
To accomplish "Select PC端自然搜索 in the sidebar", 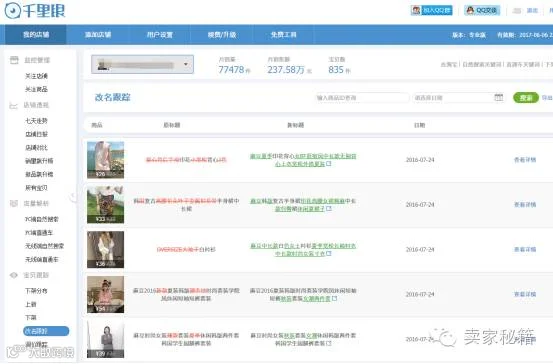I will [42, 219].
